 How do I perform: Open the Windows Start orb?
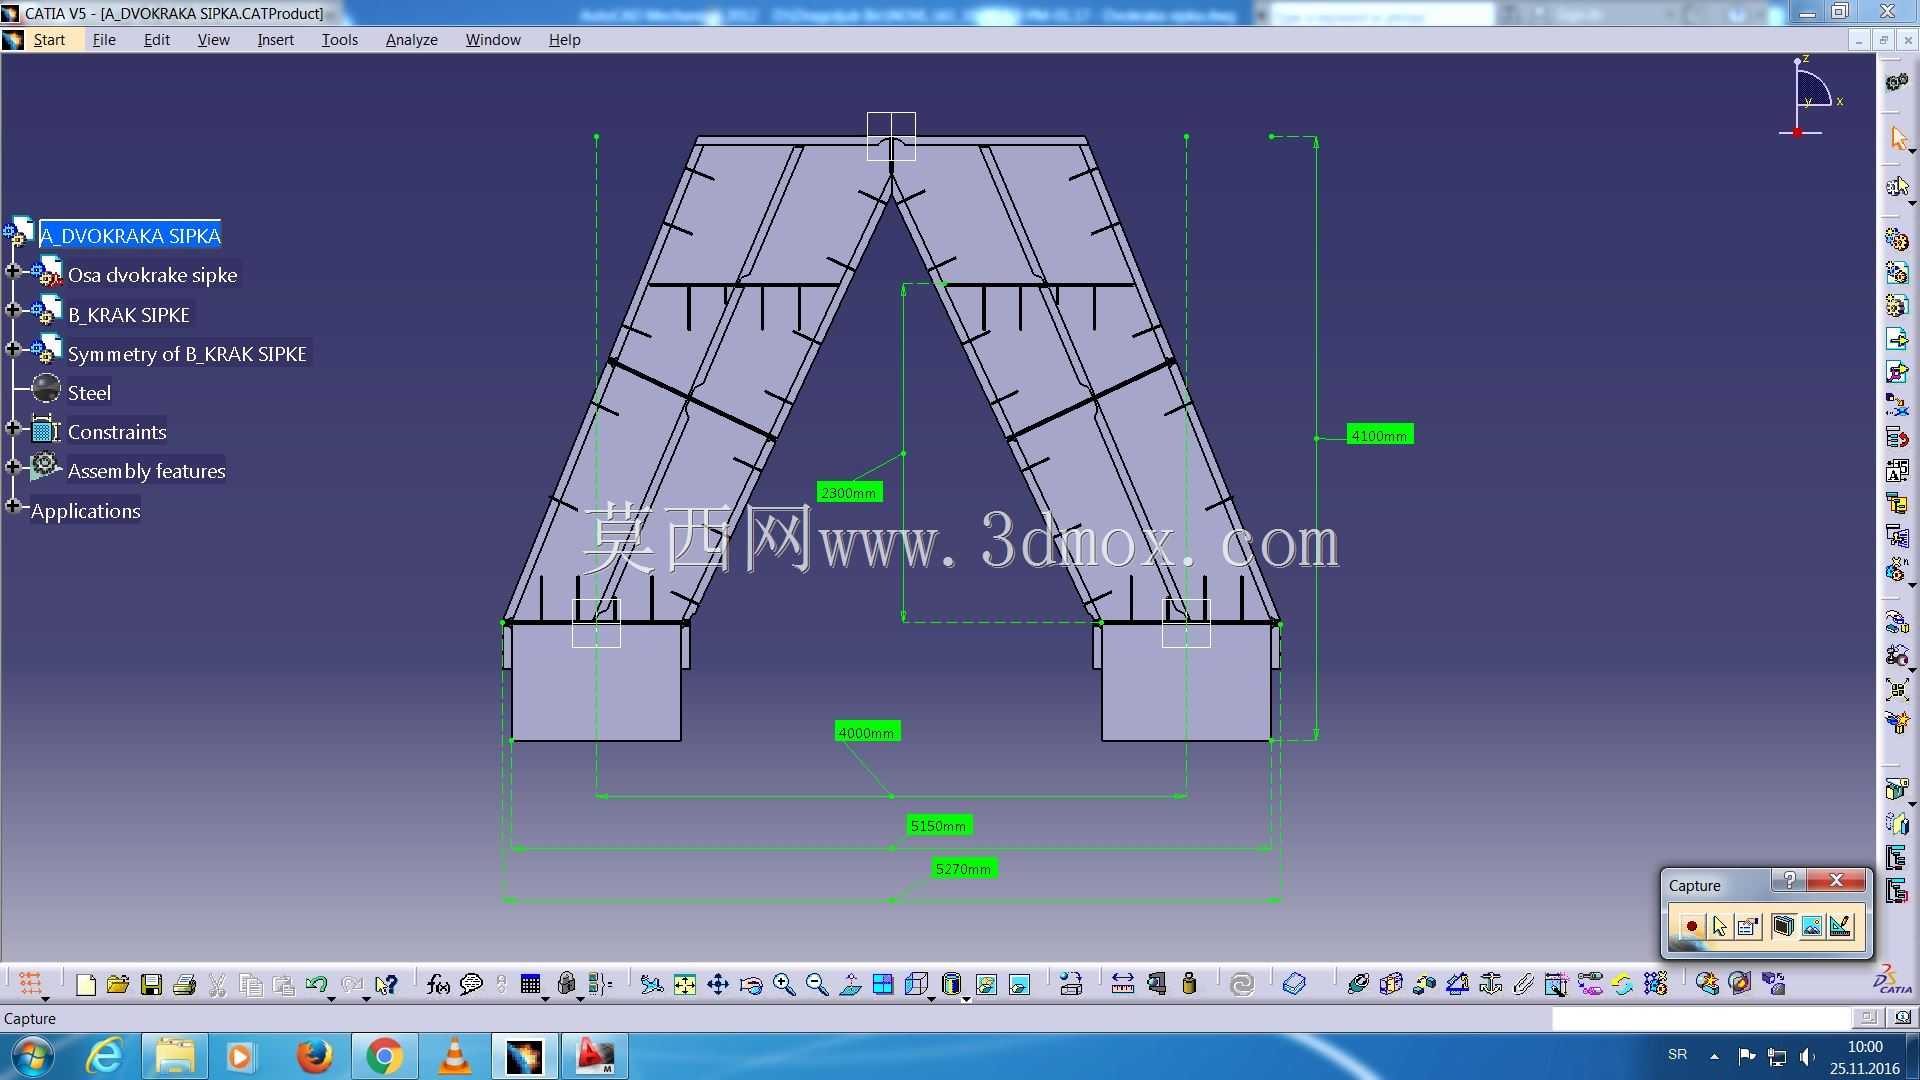click(33, 1056)
